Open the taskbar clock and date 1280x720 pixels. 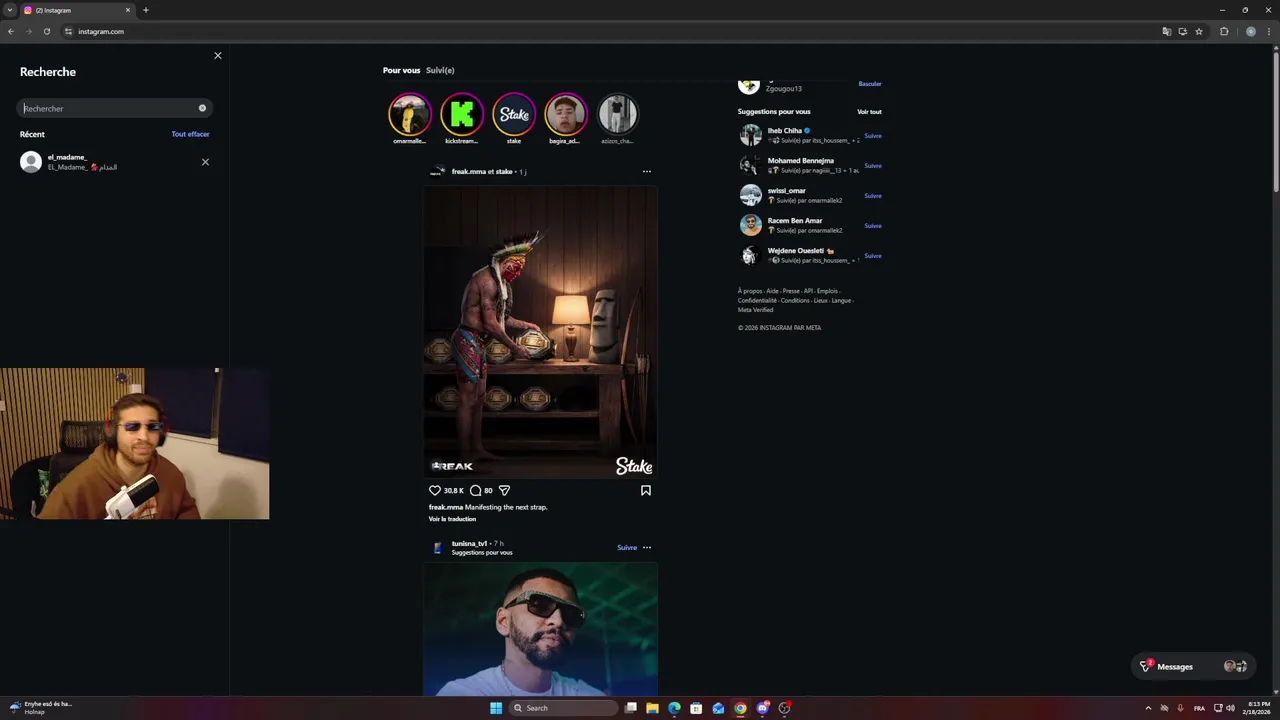pos(1256,708)
